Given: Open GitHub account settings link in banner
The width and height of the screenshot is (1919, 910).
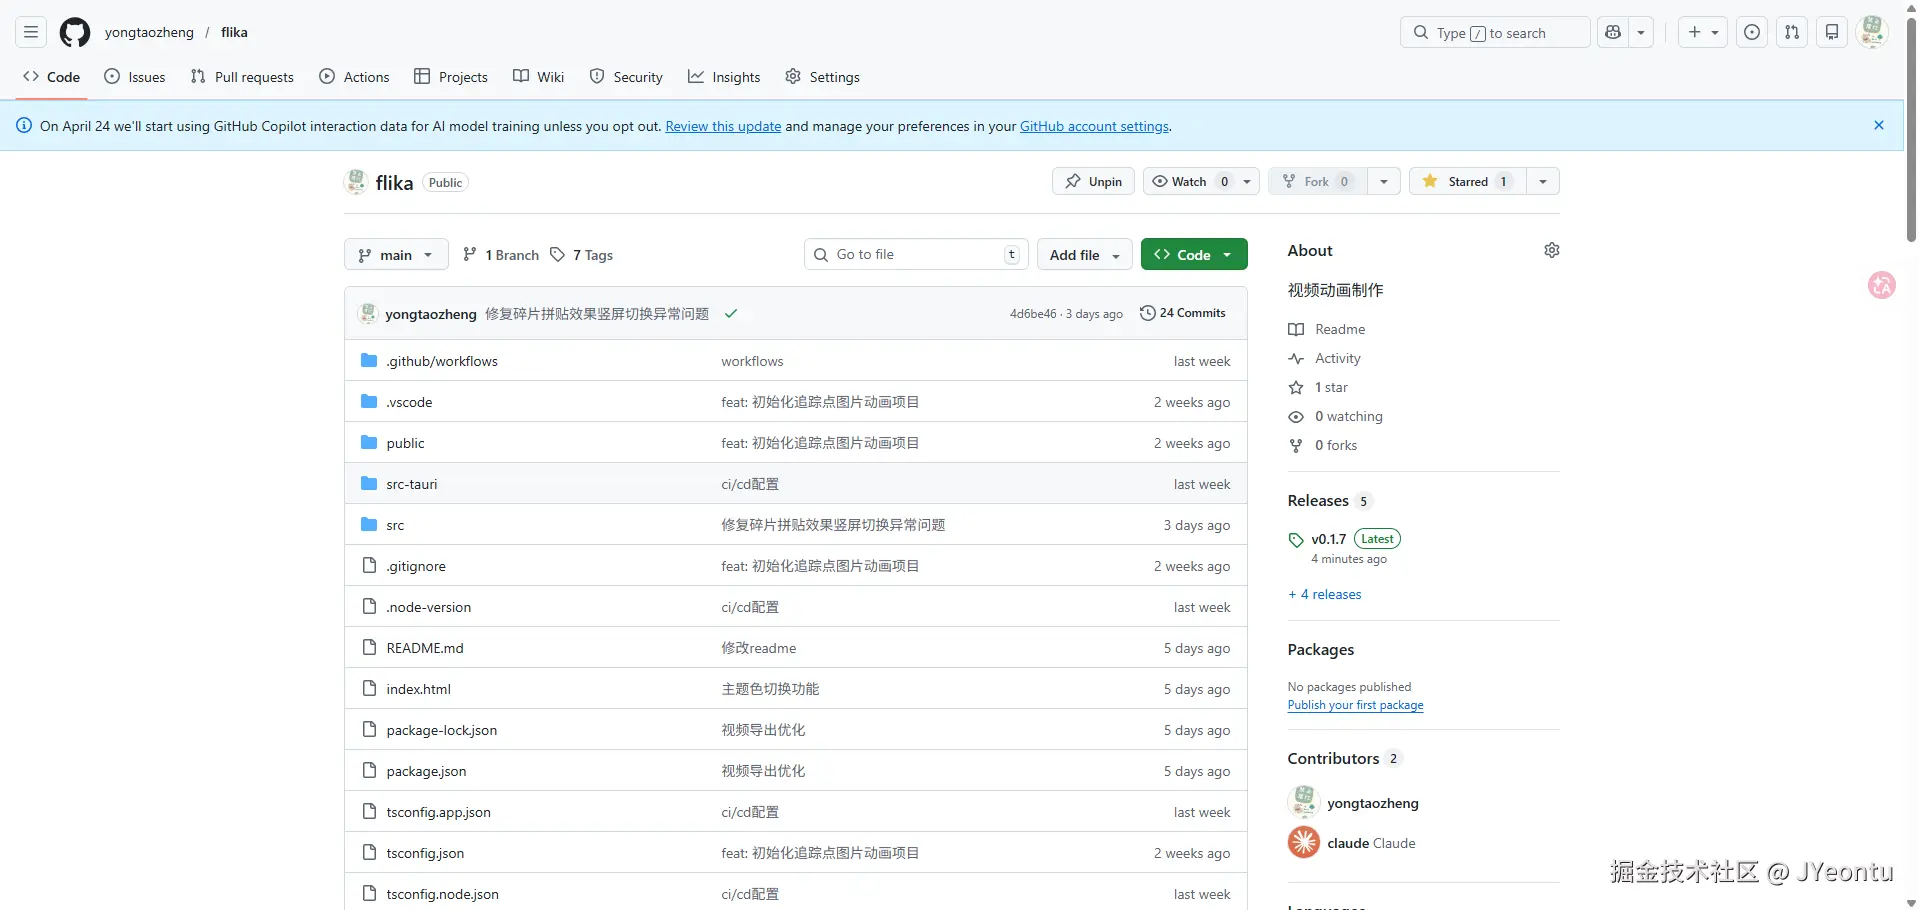Looking at the screenshot, I should click(1094, 126).
